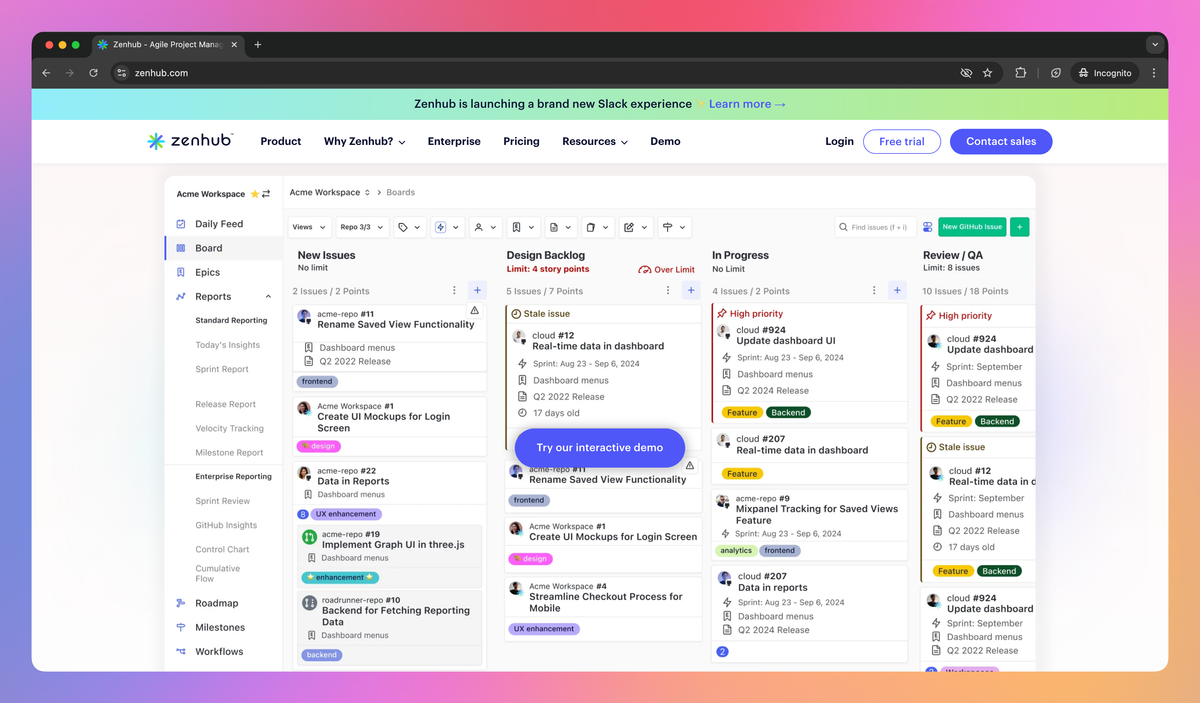The height and width of the screenshot is (703, 1200).
Task: Click the Zenhub logo
Action: 190,141
